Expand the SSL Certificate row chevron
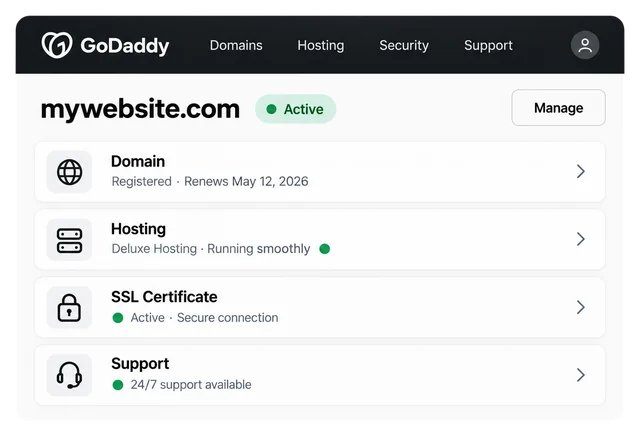 click(581, 307)
